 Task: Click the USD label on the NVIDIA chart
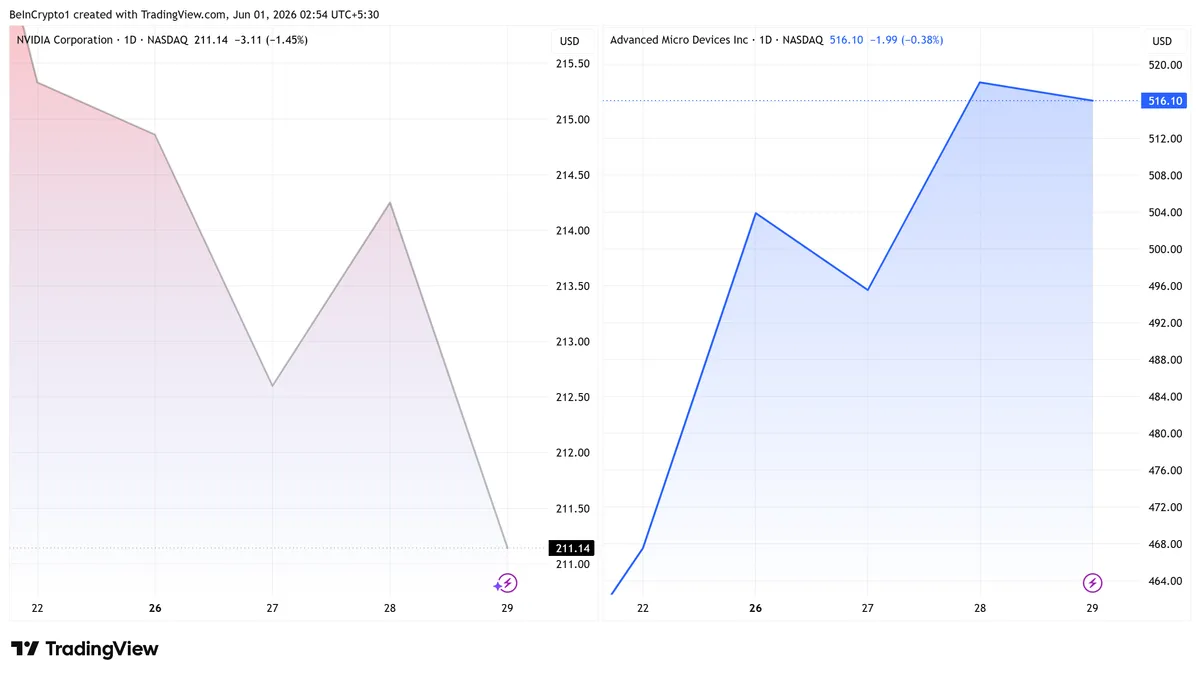(569, 41)
